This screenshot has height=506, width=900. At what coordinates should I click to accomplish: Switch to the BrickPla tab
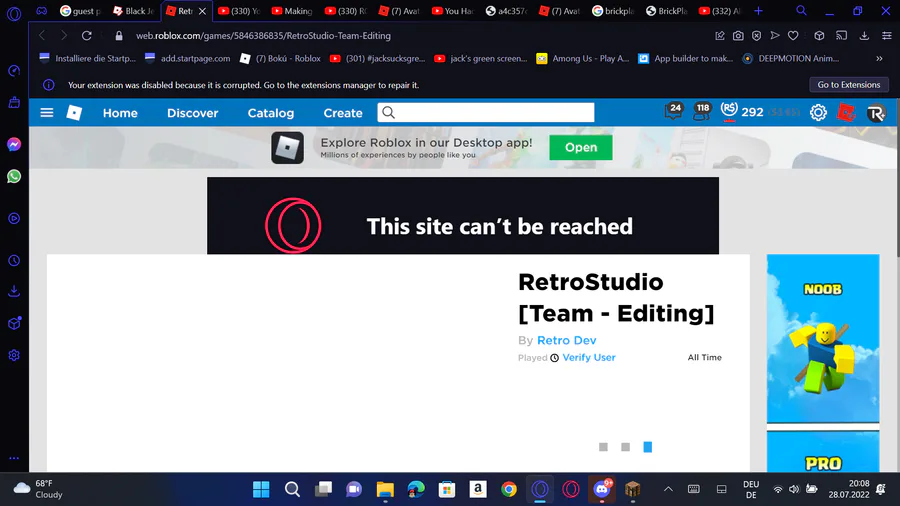pyautogui.click(x=666, y=11)
